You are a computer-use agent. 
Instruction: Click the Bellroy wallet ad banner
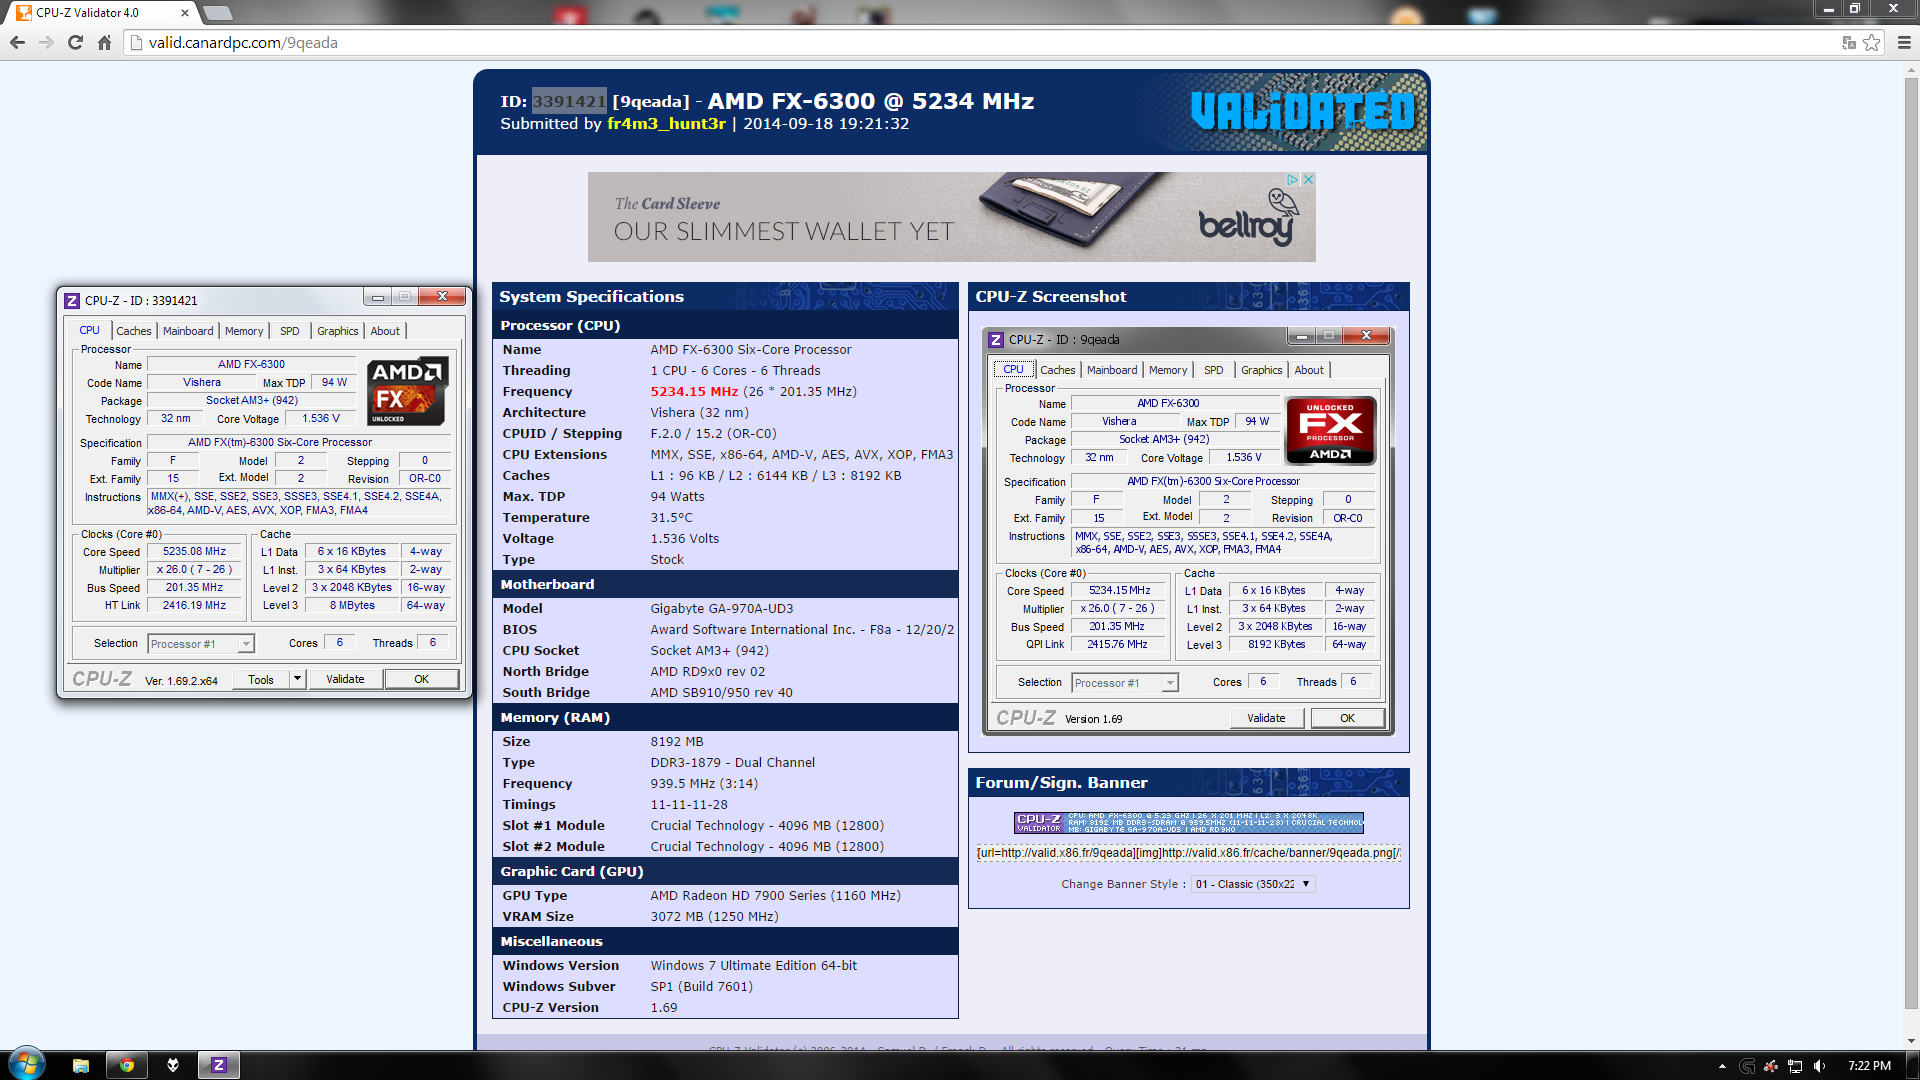(951, 217)
